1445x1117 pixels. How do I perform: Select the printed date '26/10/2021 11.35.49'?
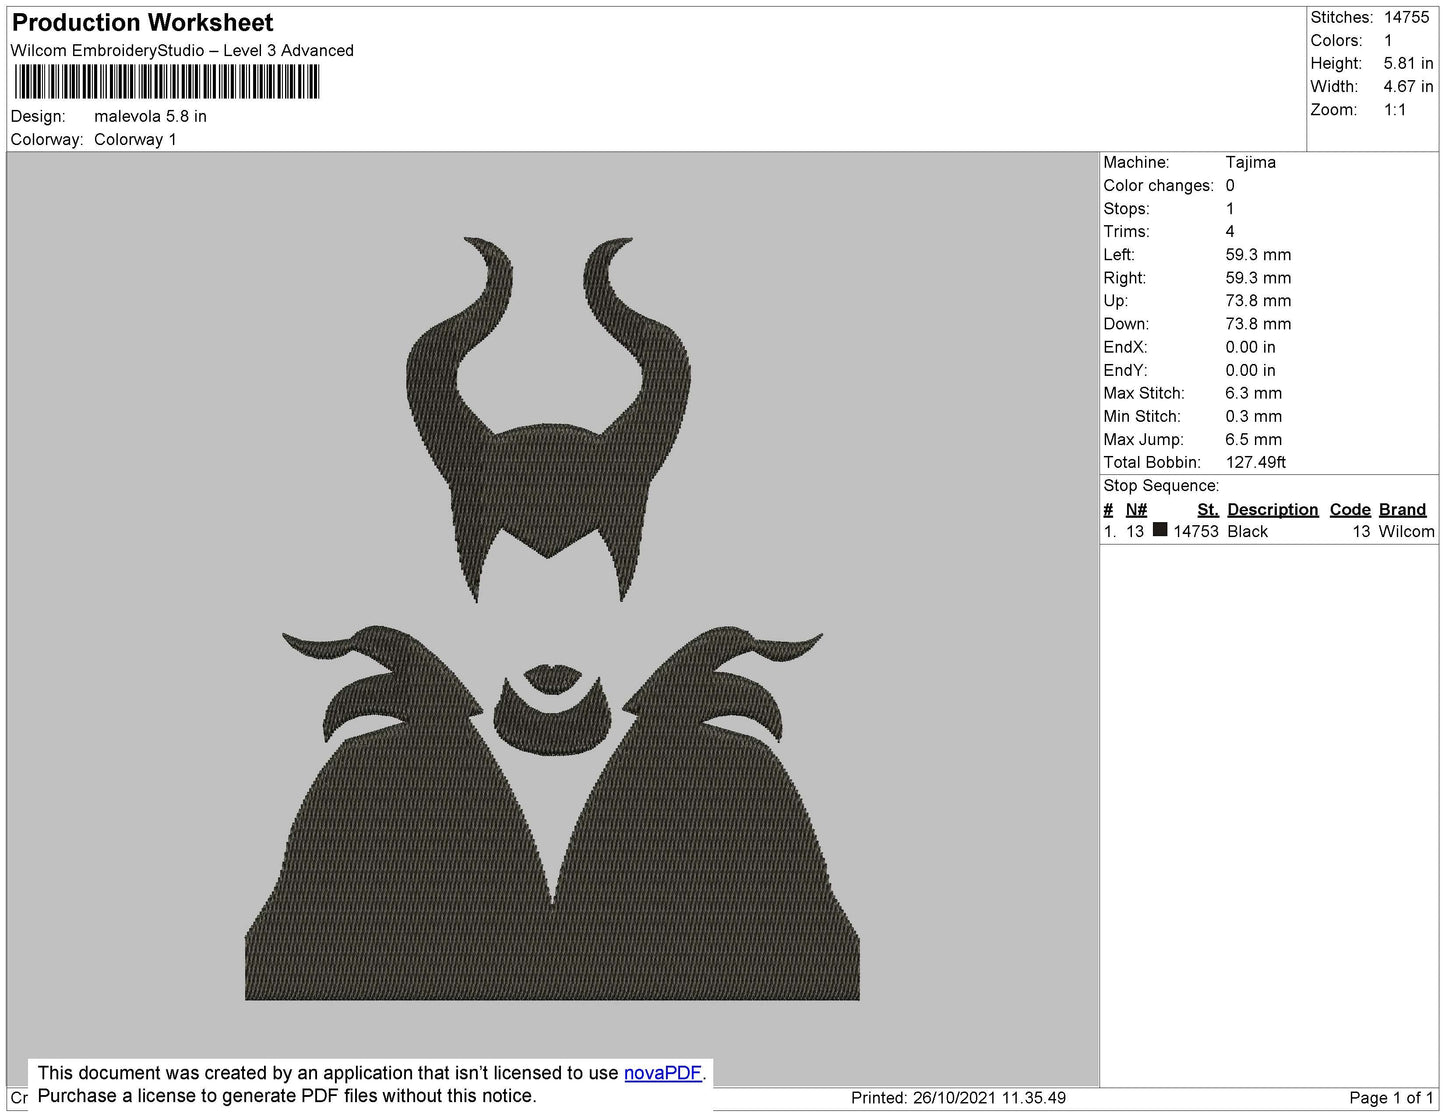pos(989,1098)
